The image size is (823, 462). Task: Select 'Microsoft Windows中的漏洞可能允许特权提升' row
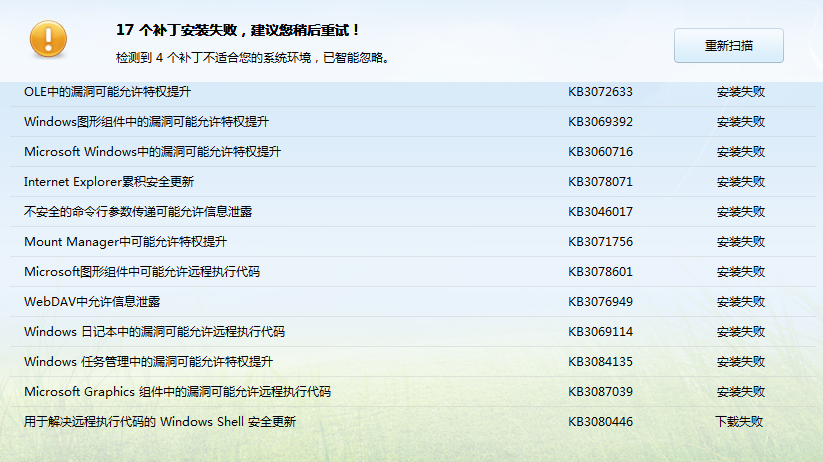coord(413,152)
